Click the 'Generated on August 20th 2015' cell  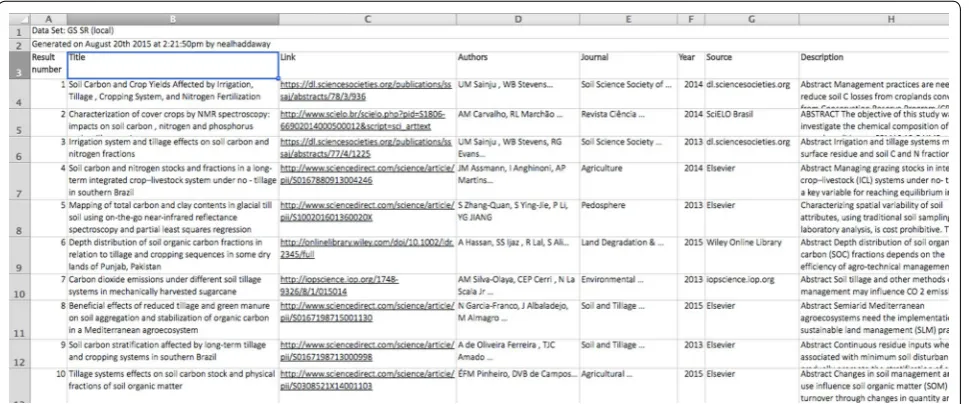[151, 44]
